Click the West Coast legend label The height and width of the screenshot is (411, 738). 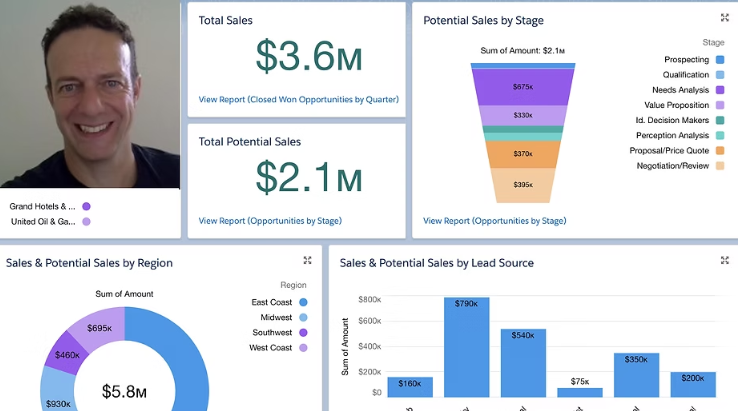tap(271, 348)
